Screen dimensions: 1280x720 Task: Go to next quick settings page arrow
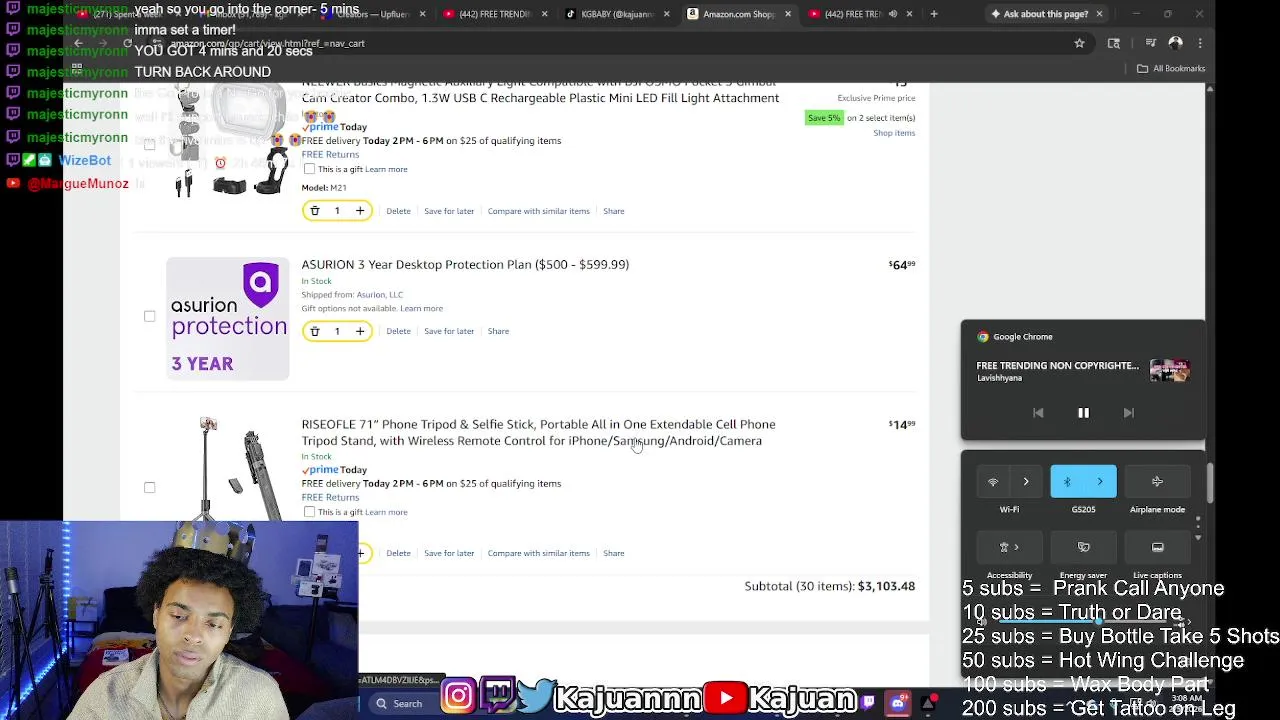click(x=1198, y=537)
